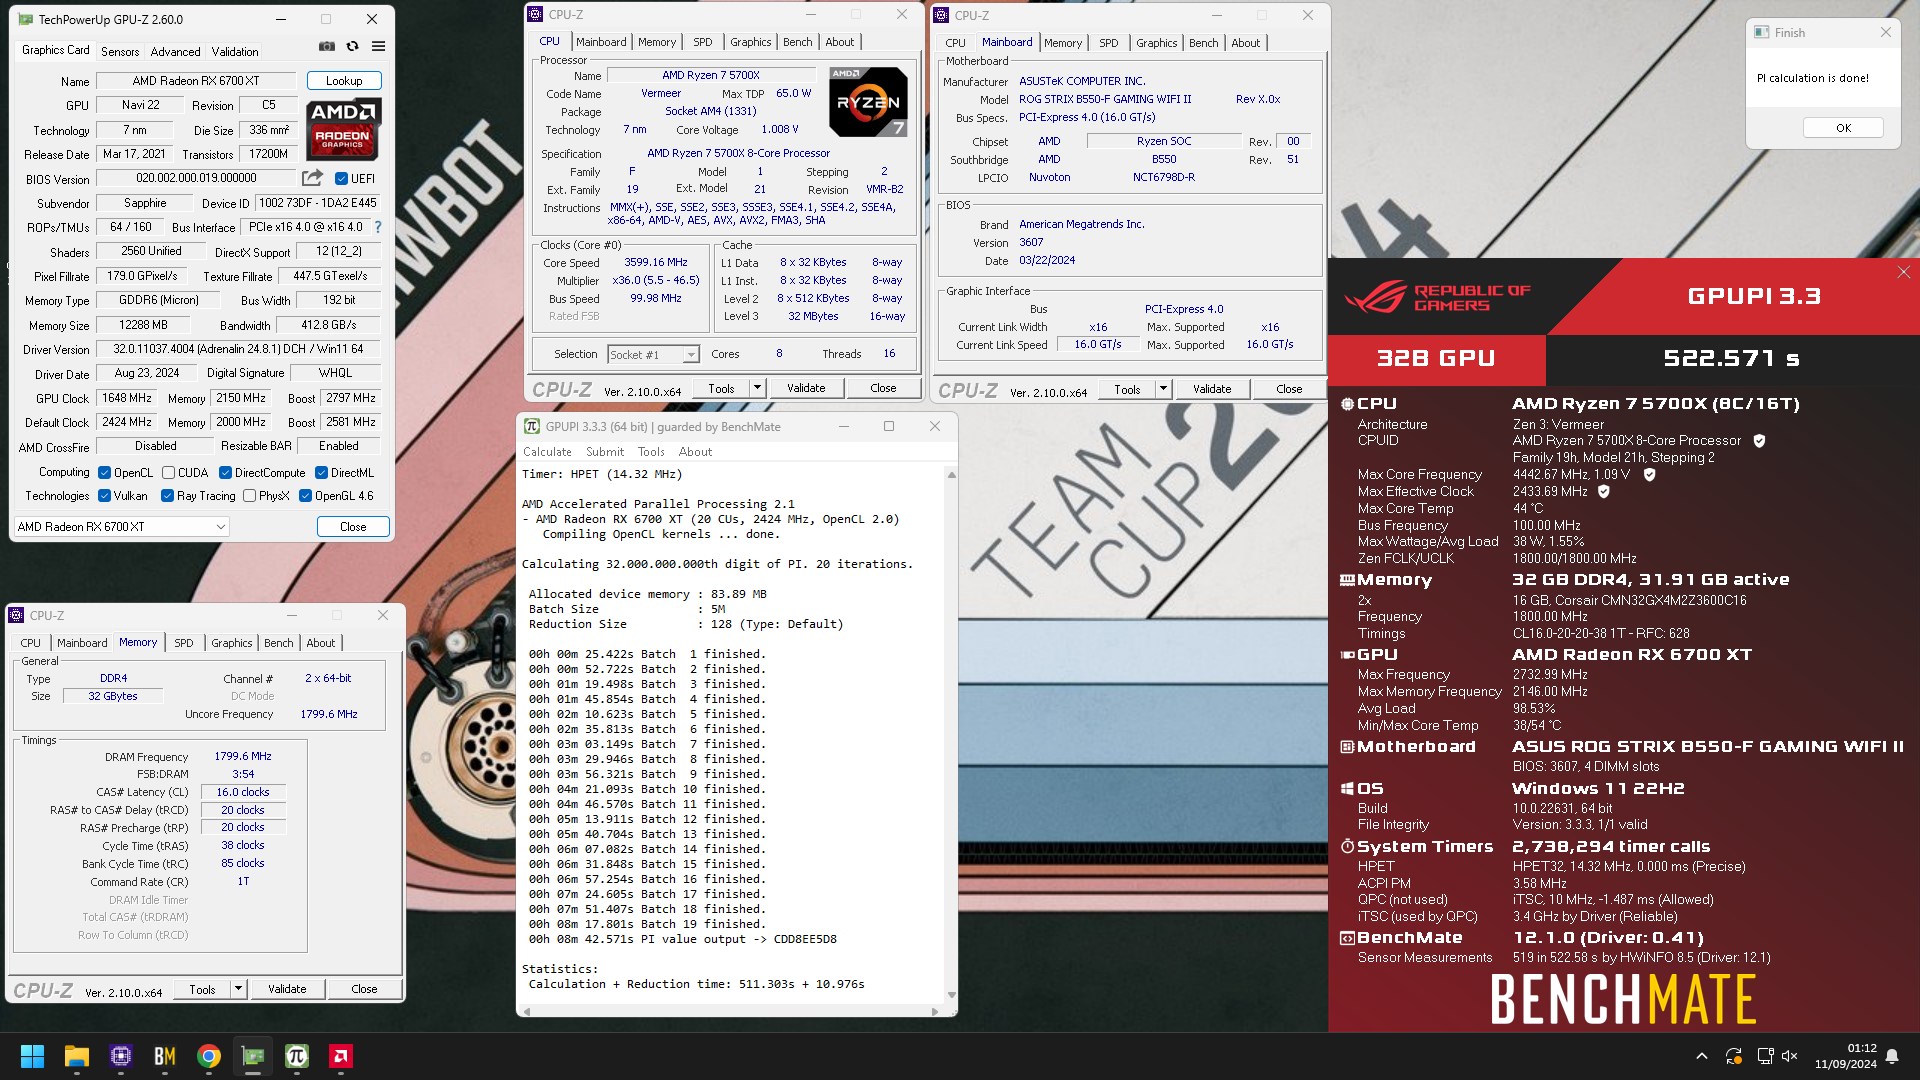Click Lookup button in GPU-Z
This screenshot has width=1920, height=1080.
pos(344,81)
